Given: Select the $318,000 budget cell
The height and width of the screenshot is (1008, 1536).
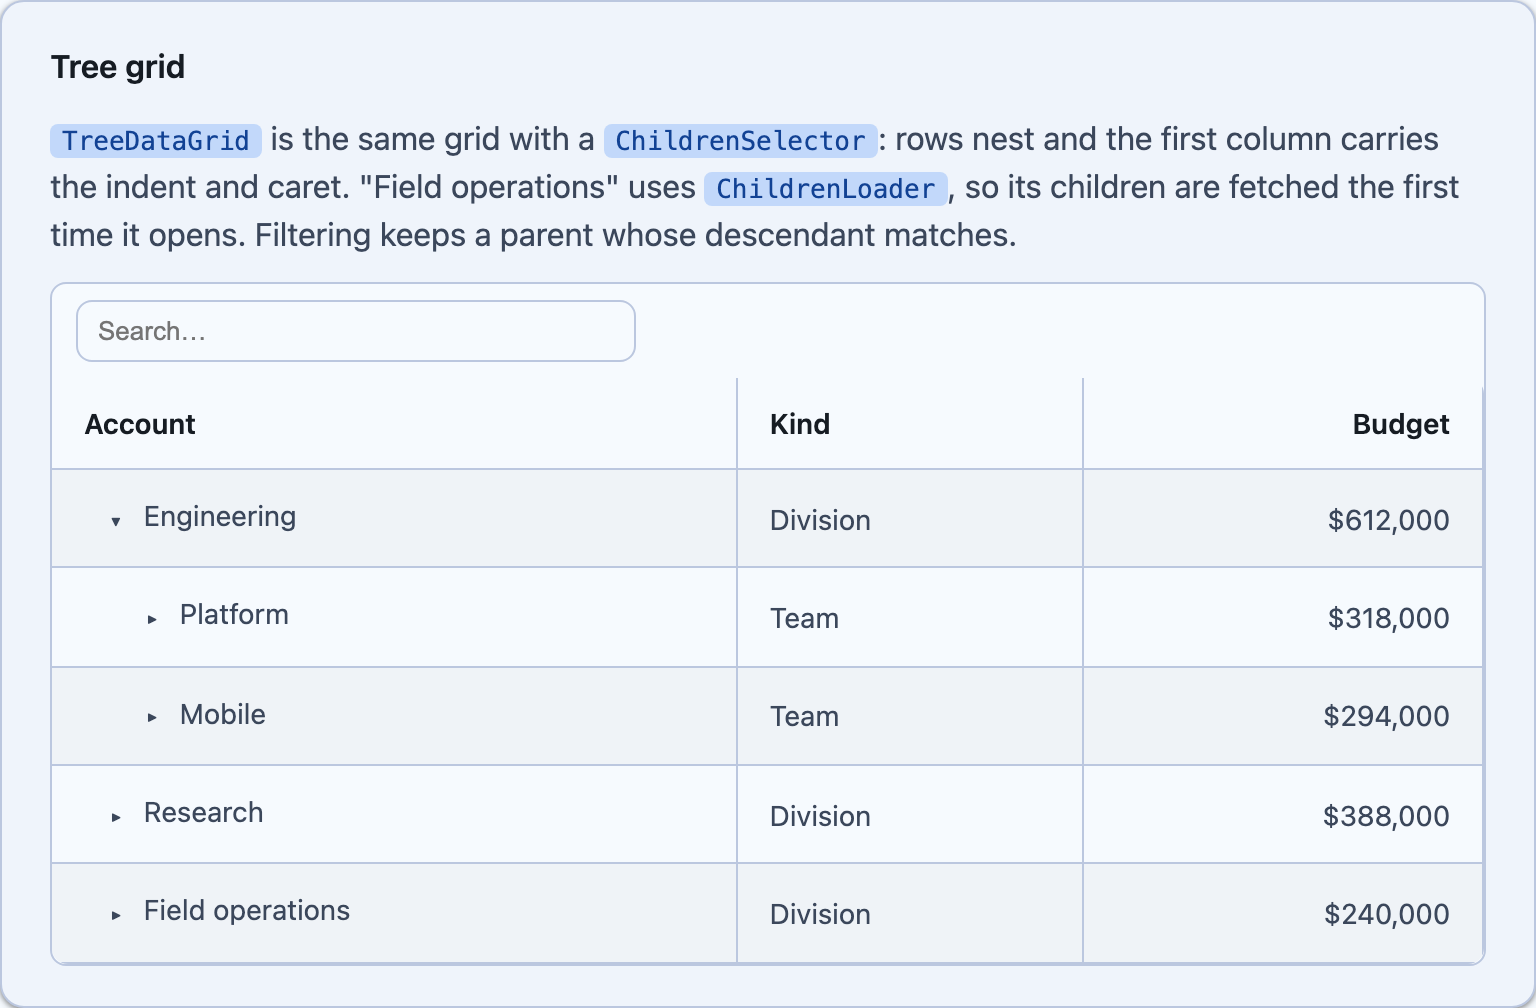Looking at the screenshot, I should (x=1283, y=618).
